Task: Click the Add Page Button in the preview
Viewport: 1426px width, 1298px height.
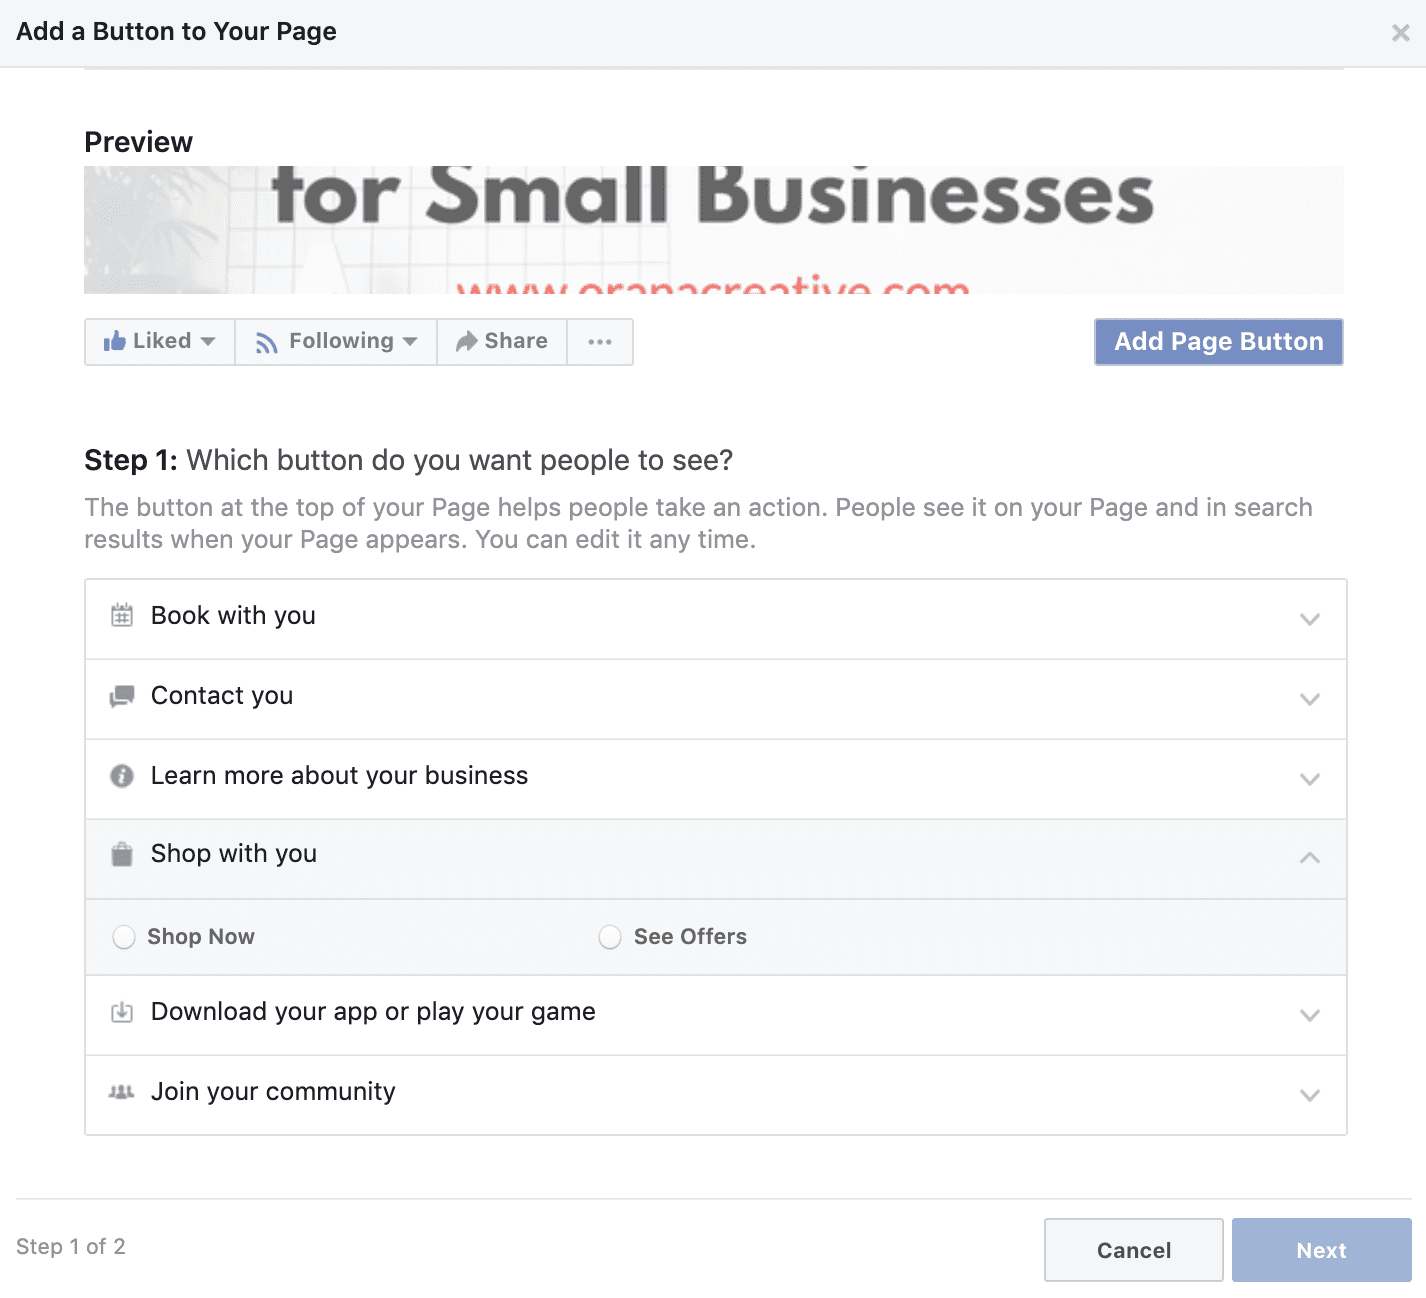Action: click(x=1217, y=341)
